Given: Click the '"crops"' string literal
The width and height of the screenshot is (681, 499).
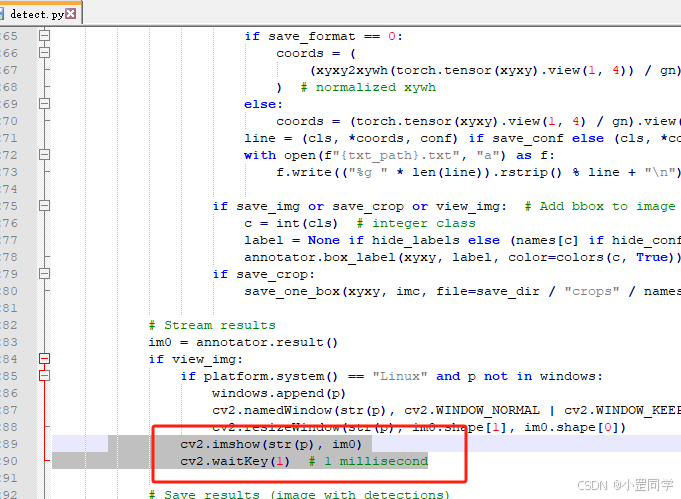Looking at the screenshot, I should [x=592, y=291].
